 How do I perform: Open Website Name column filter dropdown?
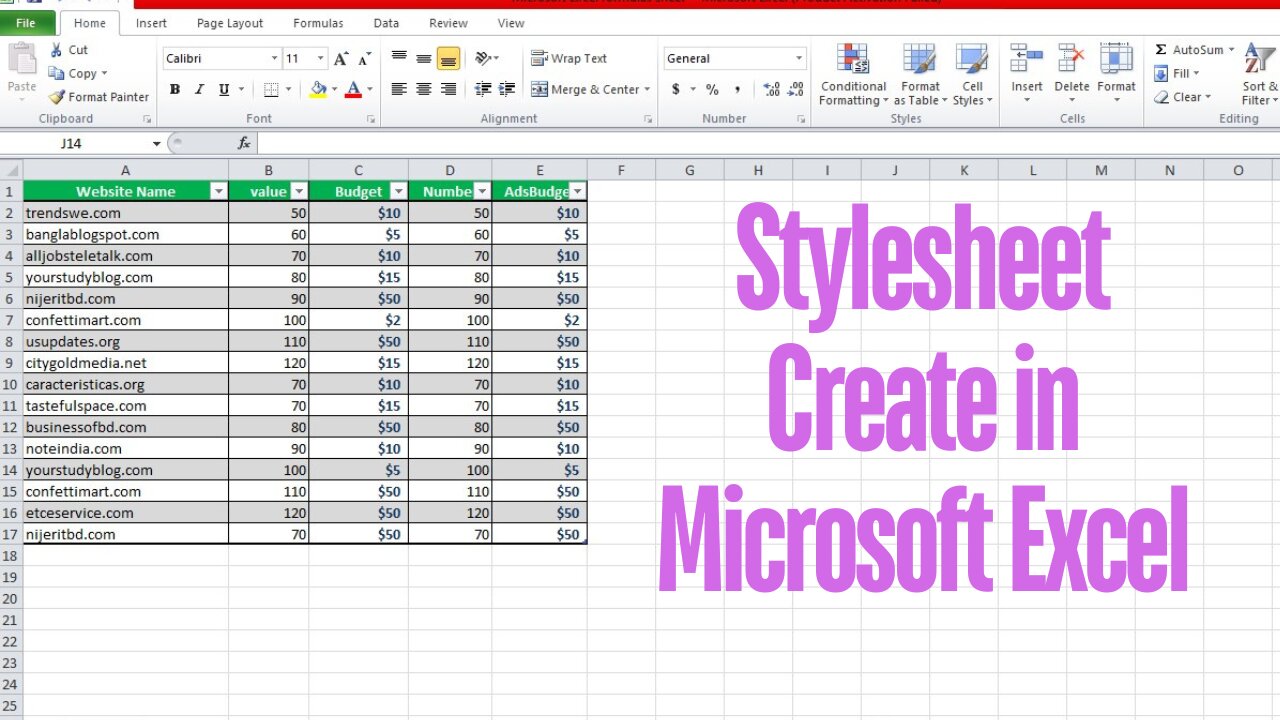coord(218,191)
